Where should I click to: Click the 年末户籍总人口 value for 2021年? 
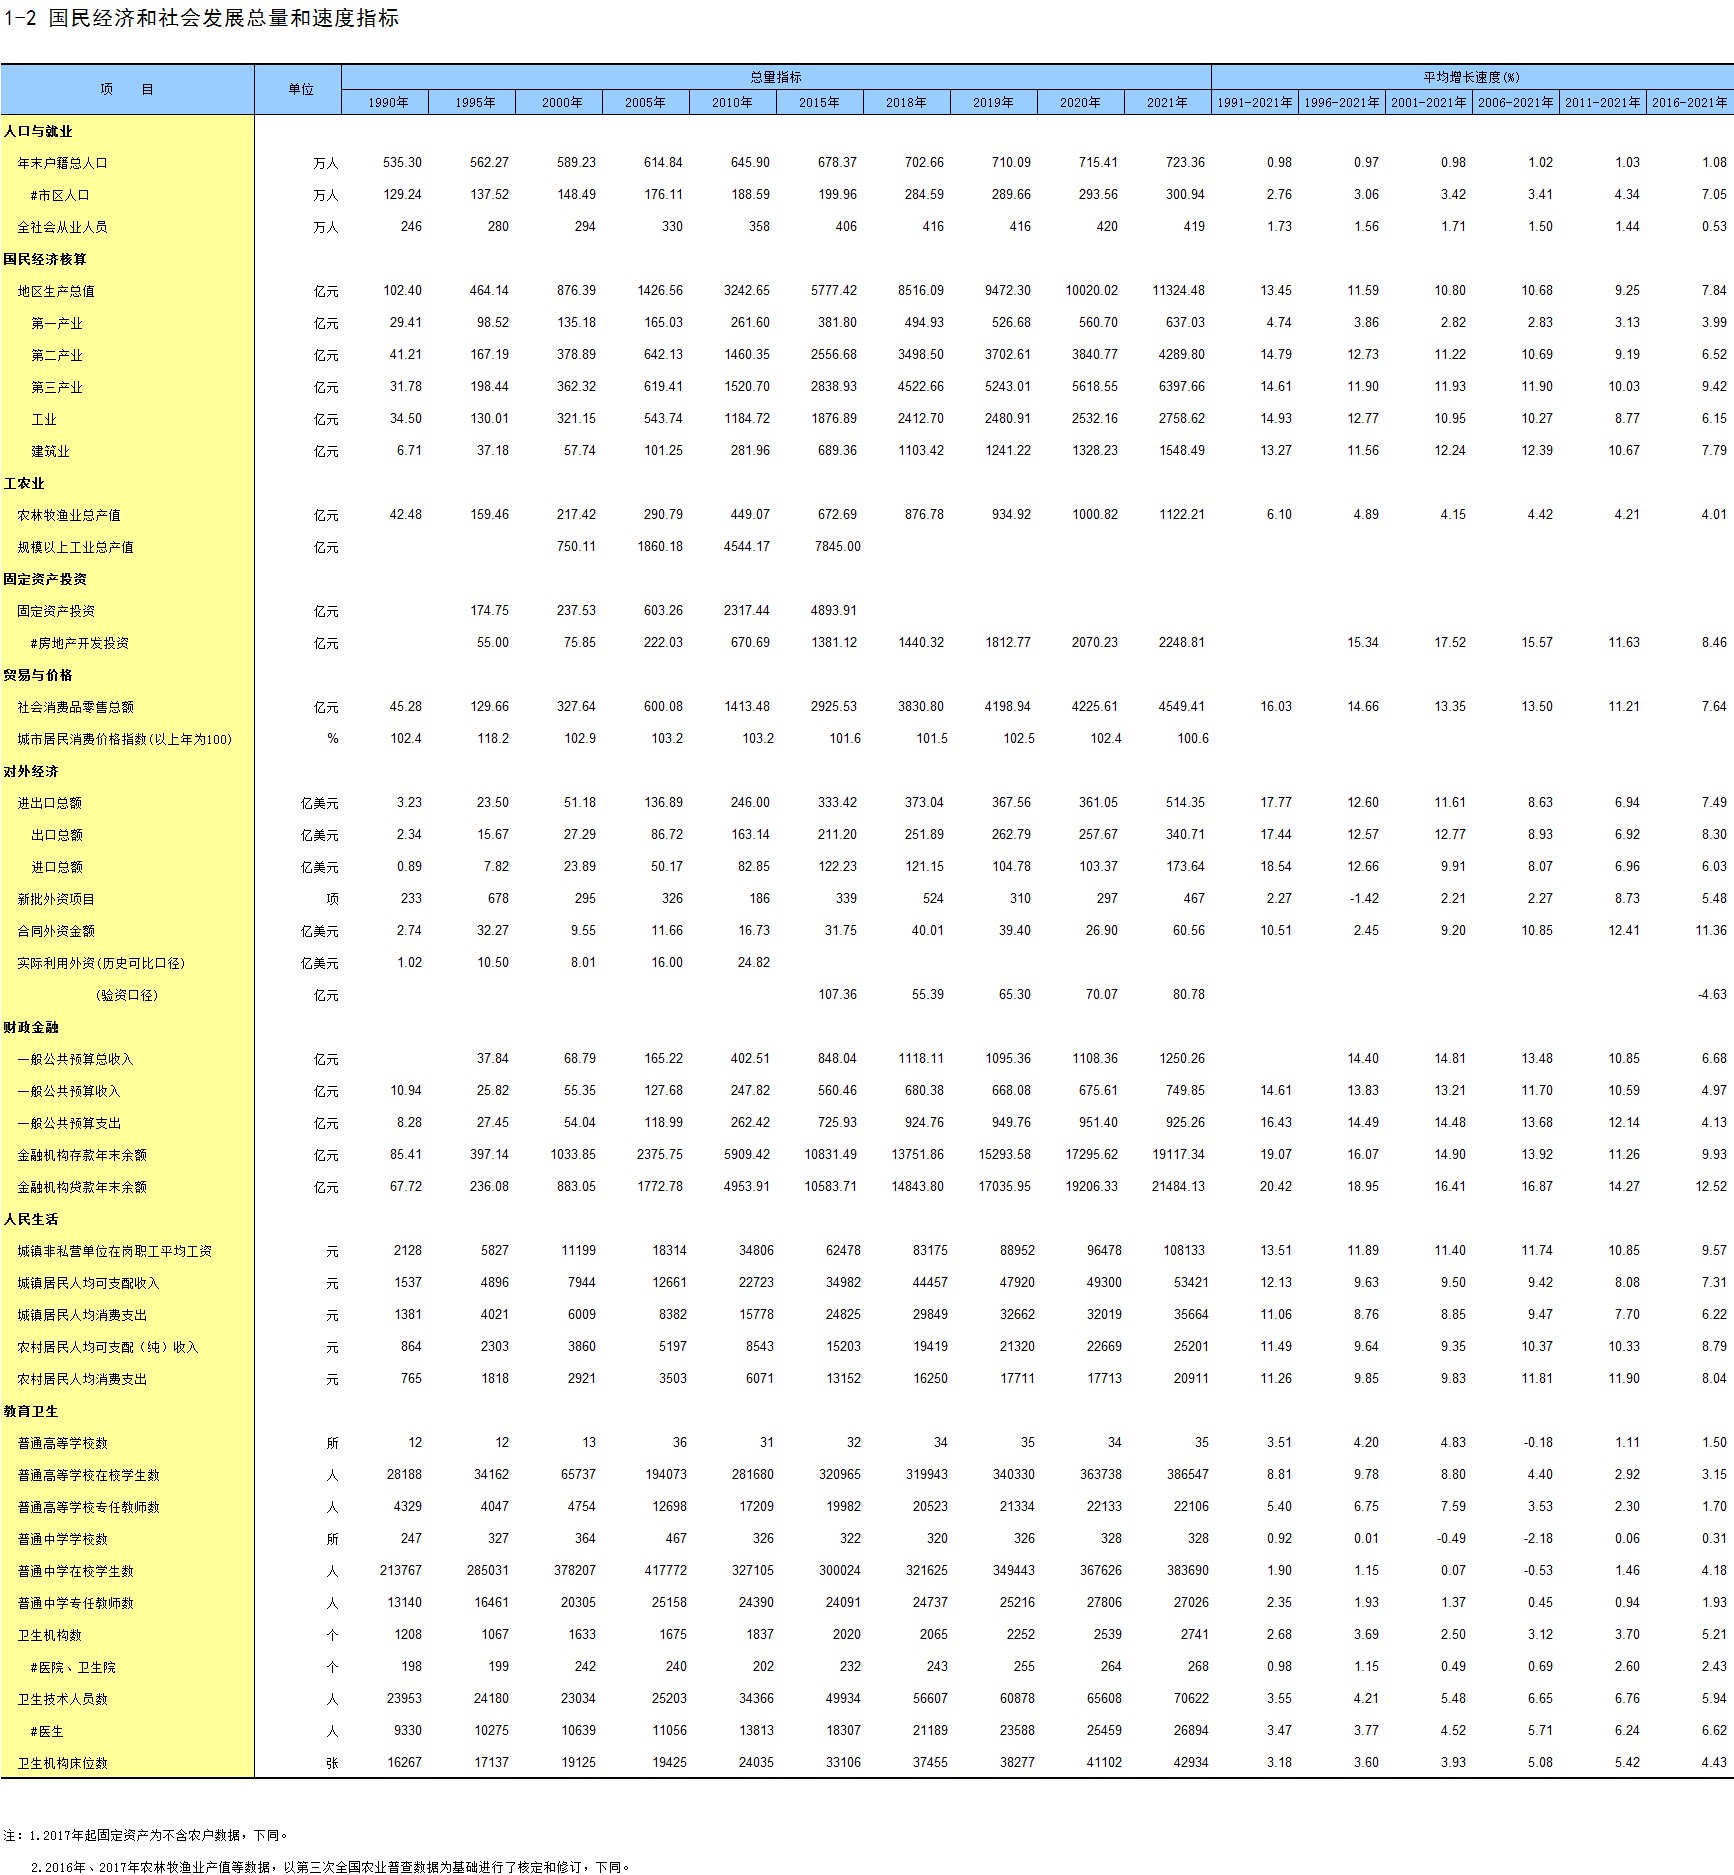(1184, 163)
